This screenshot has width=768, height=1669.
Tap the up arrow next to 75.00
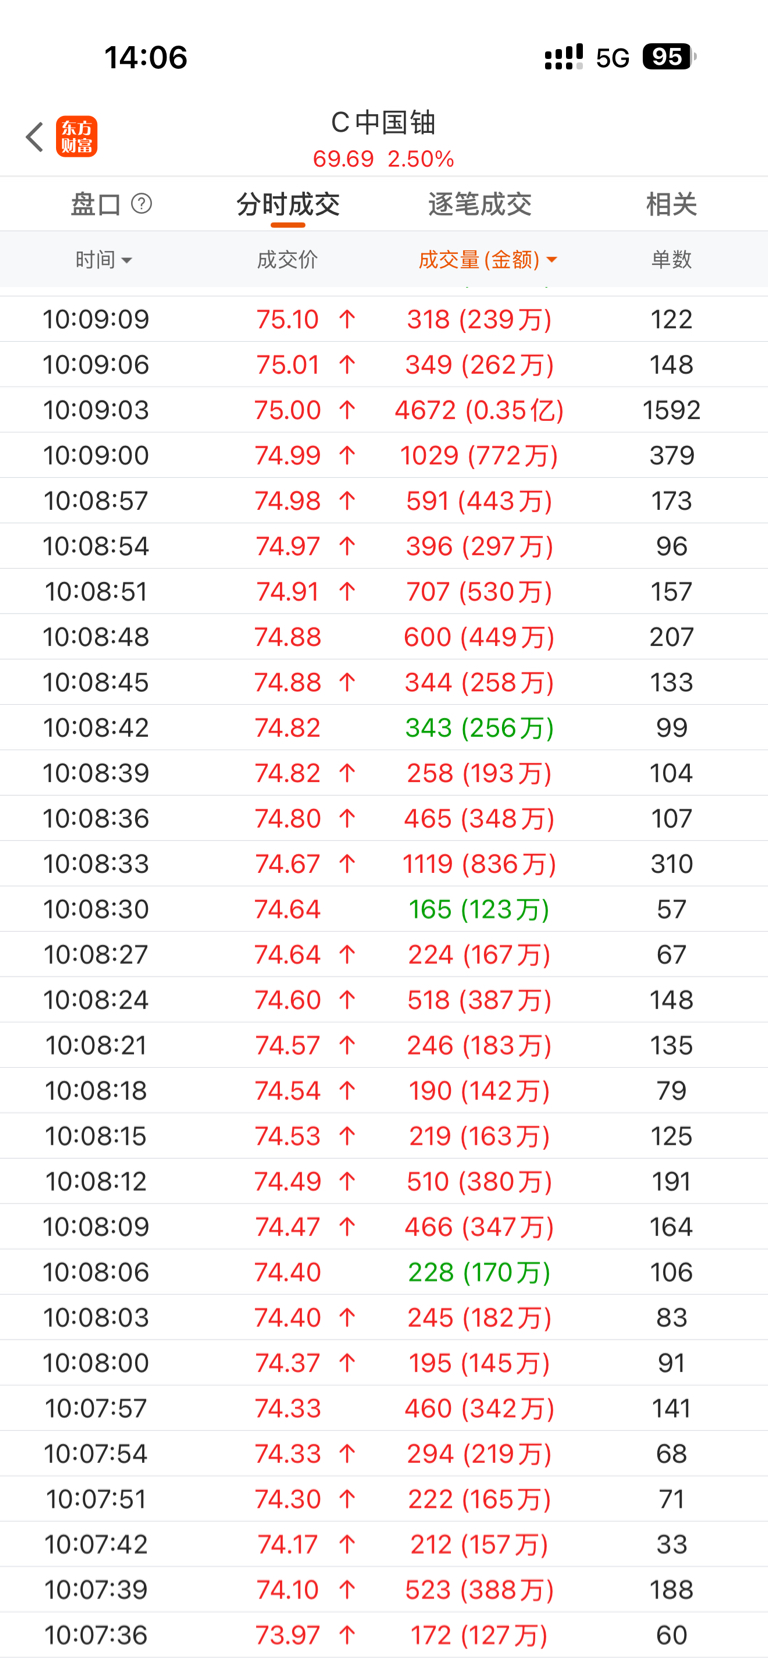347,410
